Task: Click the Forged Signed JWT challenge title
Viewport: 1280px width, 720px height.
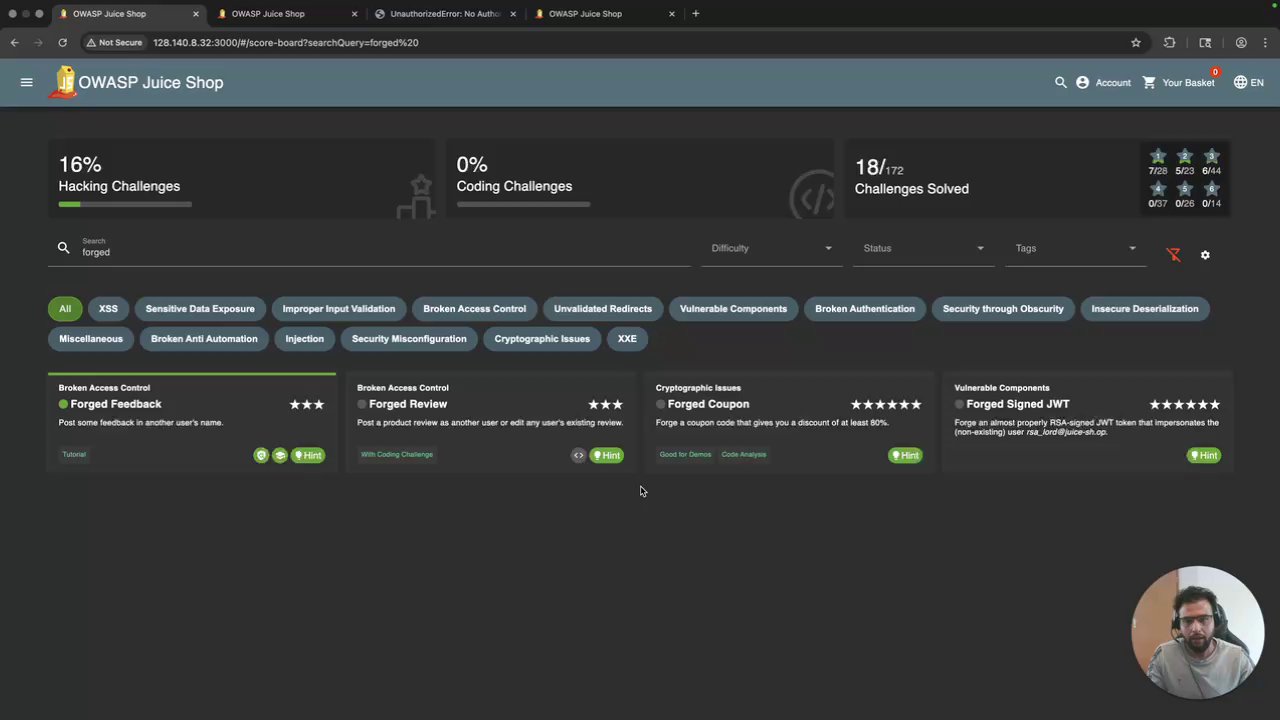Action: (x=1018, y=404)
